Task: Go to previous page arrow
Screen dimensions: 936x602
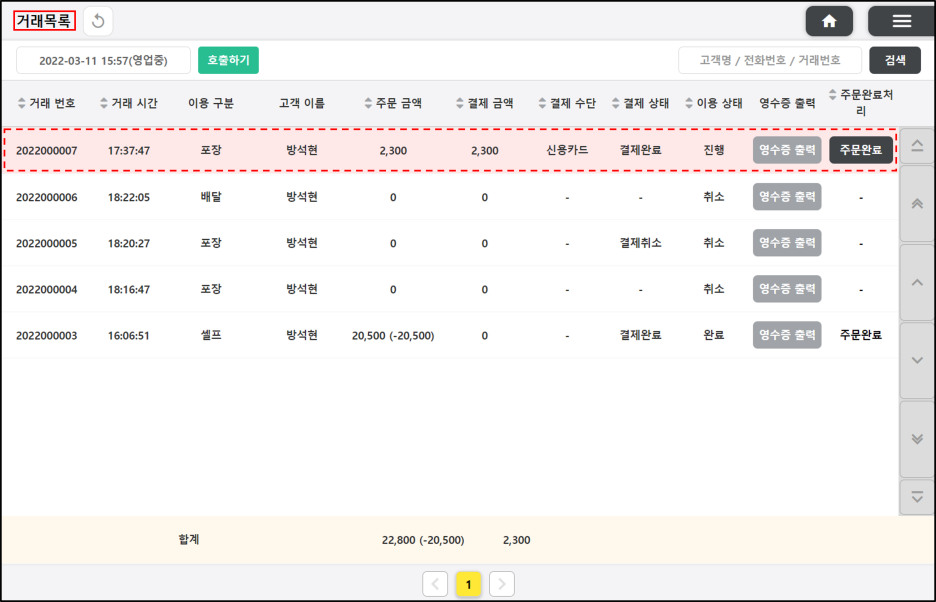Action: click(x=435, y=584)
